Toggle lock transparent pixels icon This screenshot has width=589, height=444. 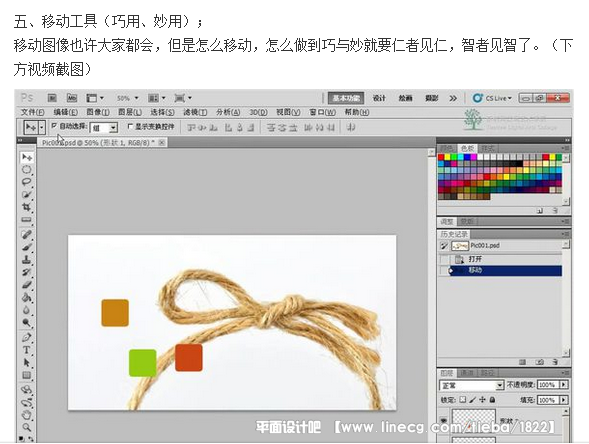463,400
